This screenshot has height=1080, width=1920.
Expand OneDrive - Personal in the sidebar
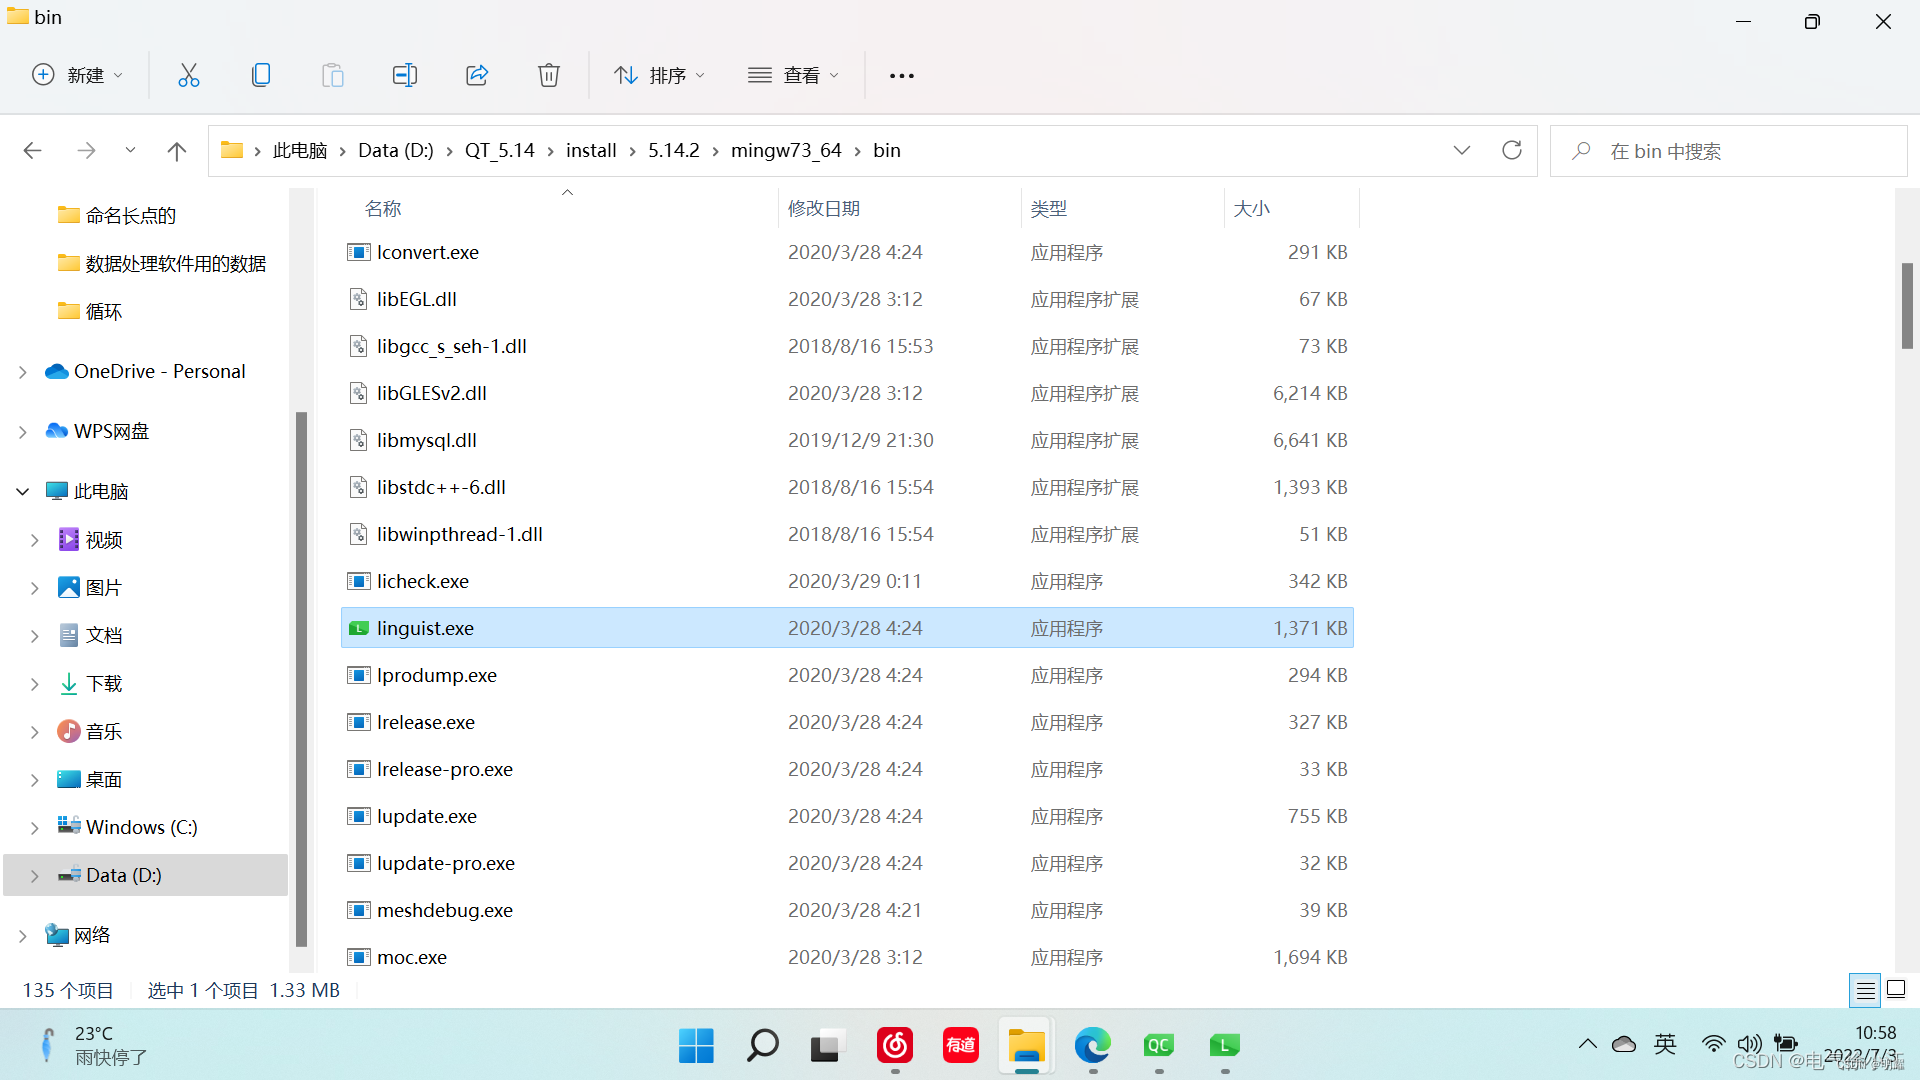click(x=22, y=371)
